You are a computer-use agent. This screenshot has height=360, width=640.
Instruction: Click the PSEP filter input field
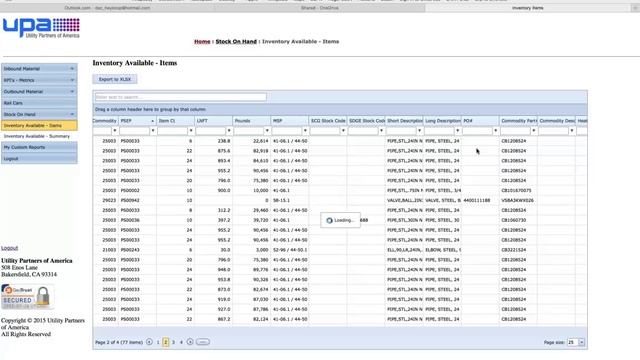click(134, 131)
